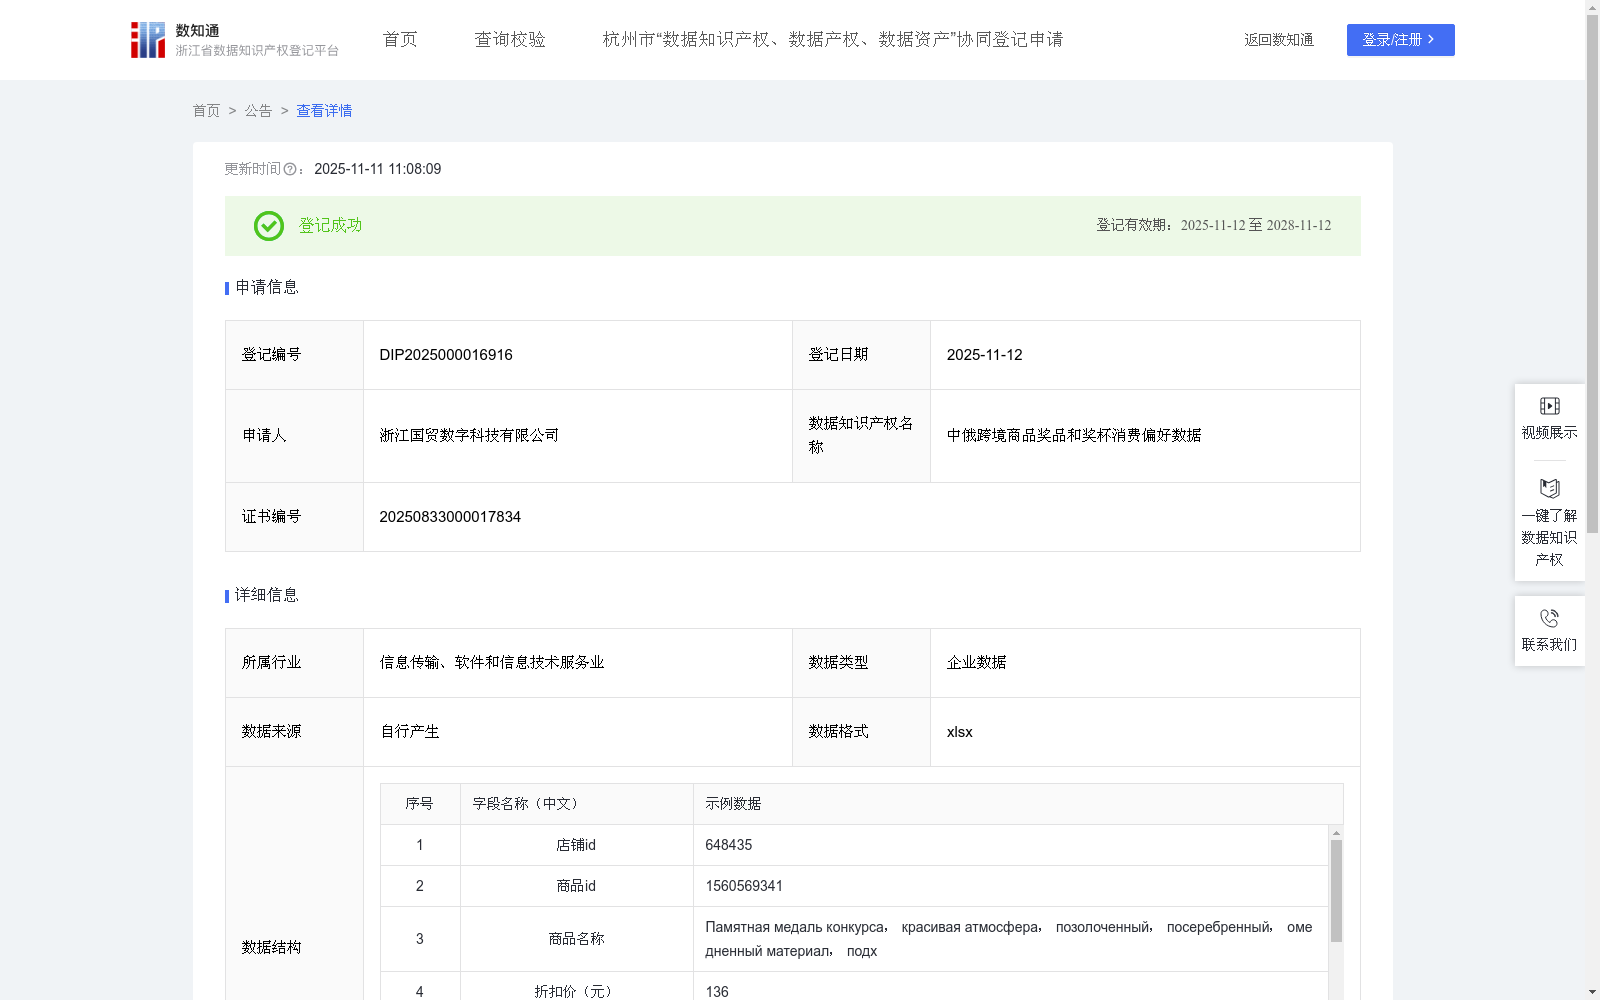The image size is (1600, 1000).
Task: Select data type value 企业数据
Action: 977,663
